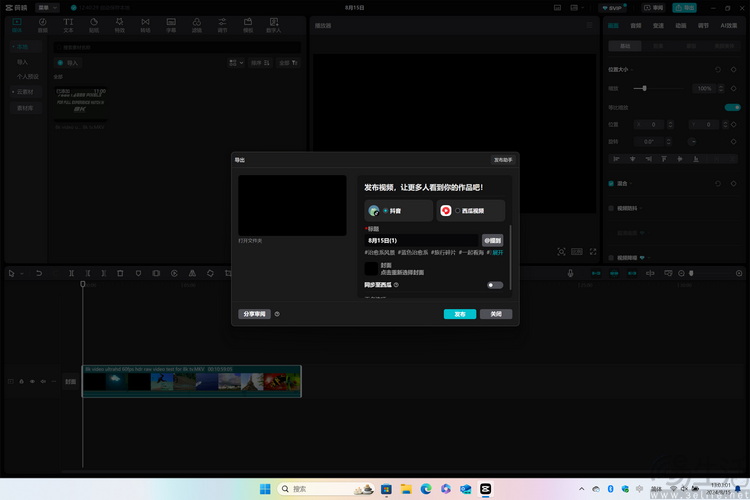The image size is (750, 500).
Task: Click the info icon next to 同步至西瓜
Action: pos(397,285)
